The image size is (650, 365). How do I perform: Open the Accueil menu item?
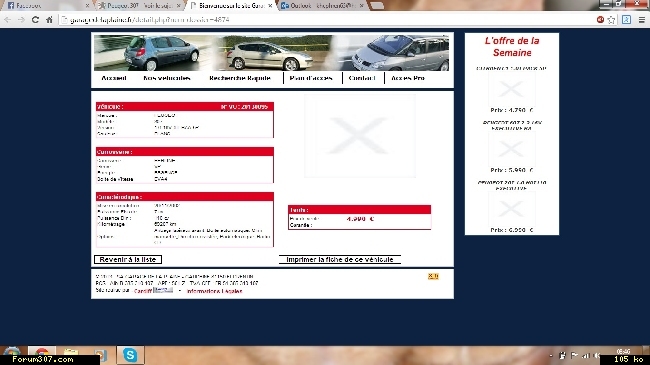click(114, 78)
